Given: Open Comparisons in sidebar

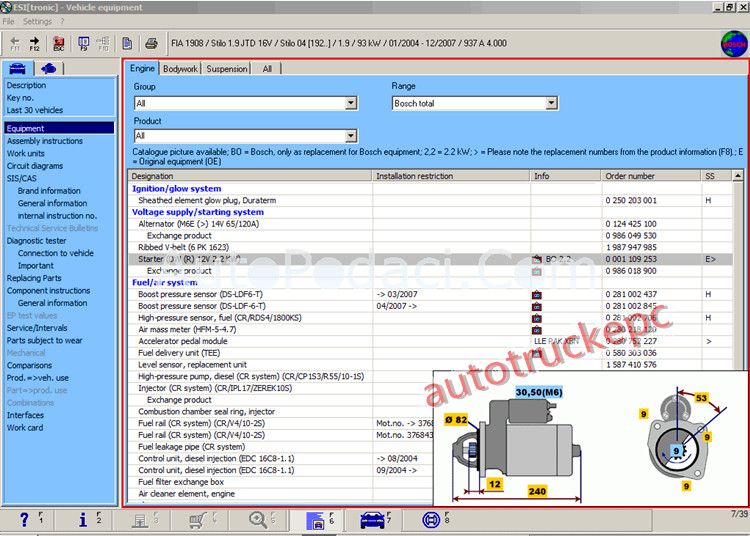Looking at the screenshot, I should coord(29,365).
